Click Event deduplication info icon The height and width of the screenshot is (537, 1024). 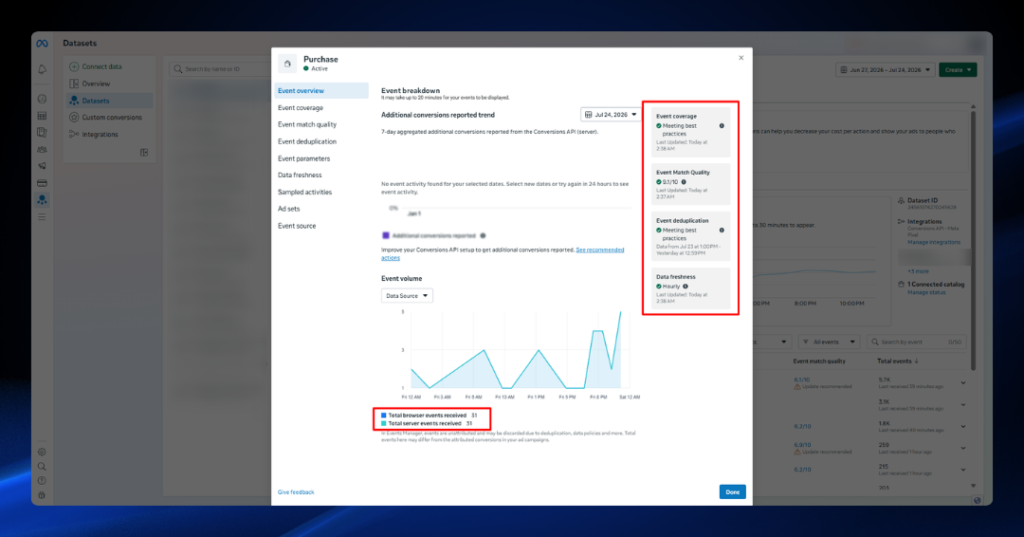[722, 230]
